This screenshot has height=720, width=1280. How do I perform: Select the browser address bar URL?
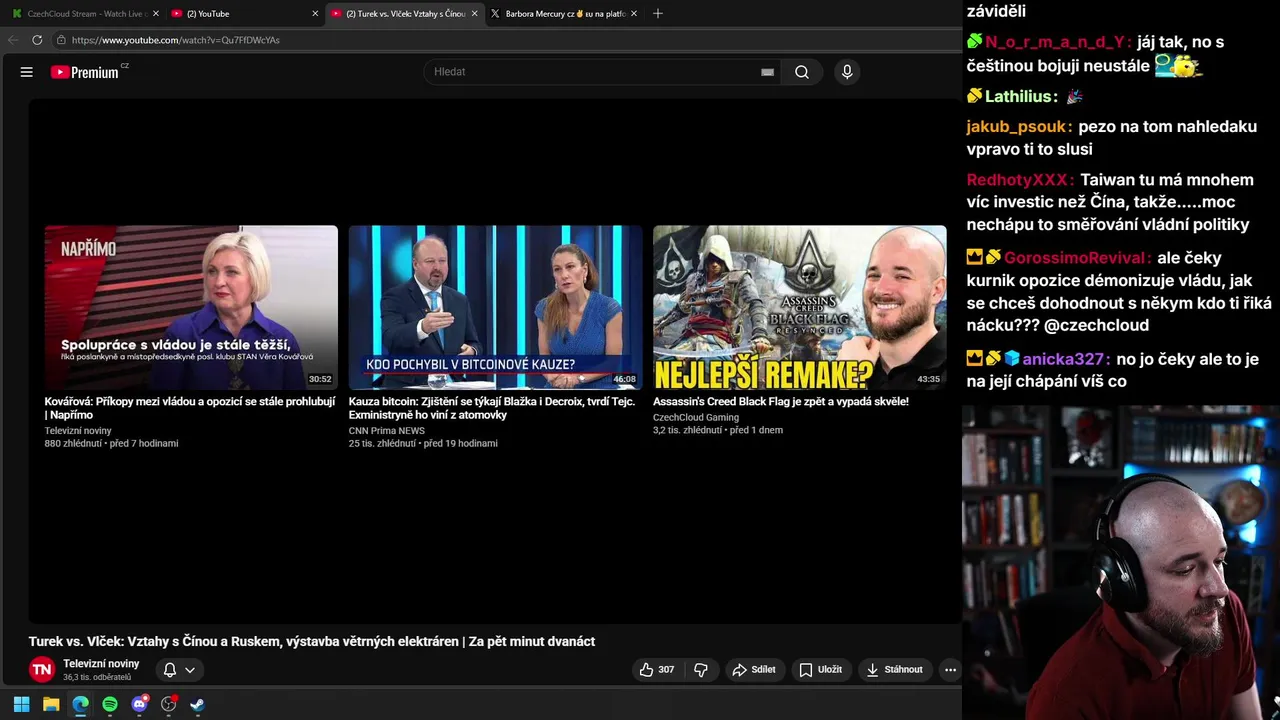(x=175, y=40)
